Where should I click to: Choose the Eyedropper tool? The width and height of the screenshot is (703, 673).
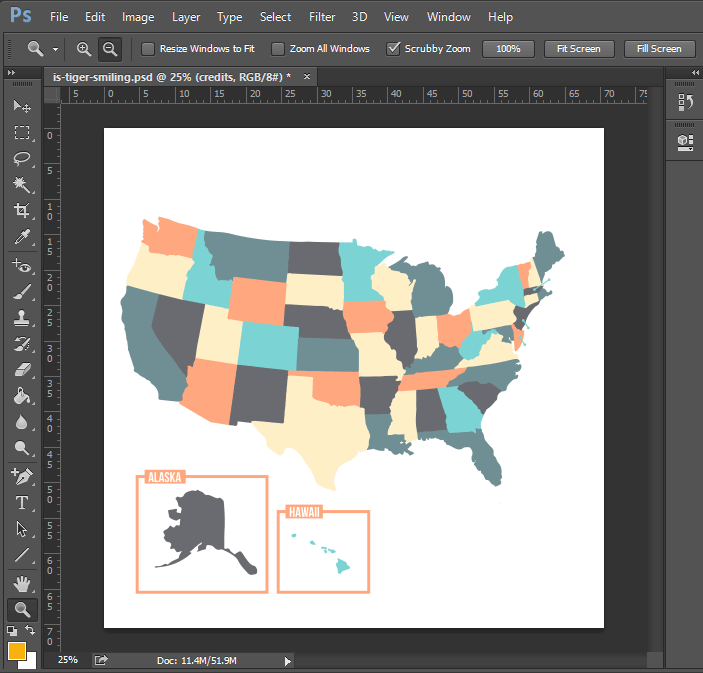[21, 237]
